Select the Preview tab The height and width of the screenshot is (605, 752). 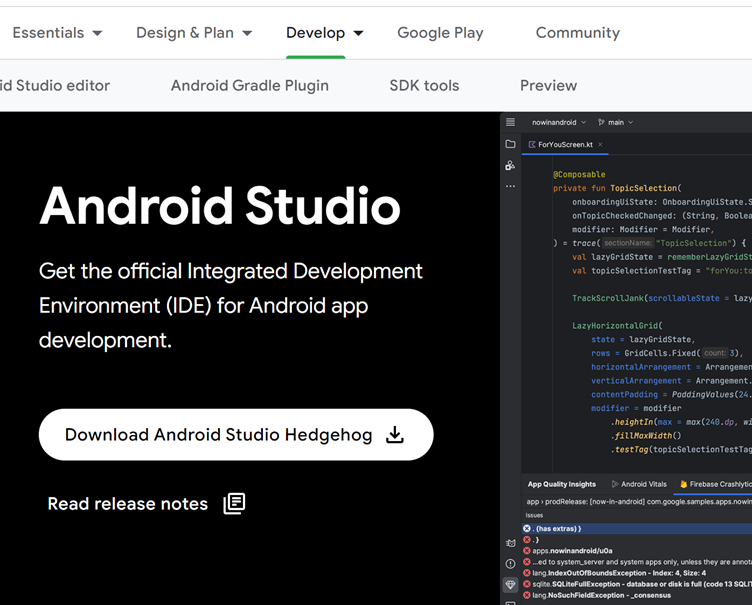[548, 85]
